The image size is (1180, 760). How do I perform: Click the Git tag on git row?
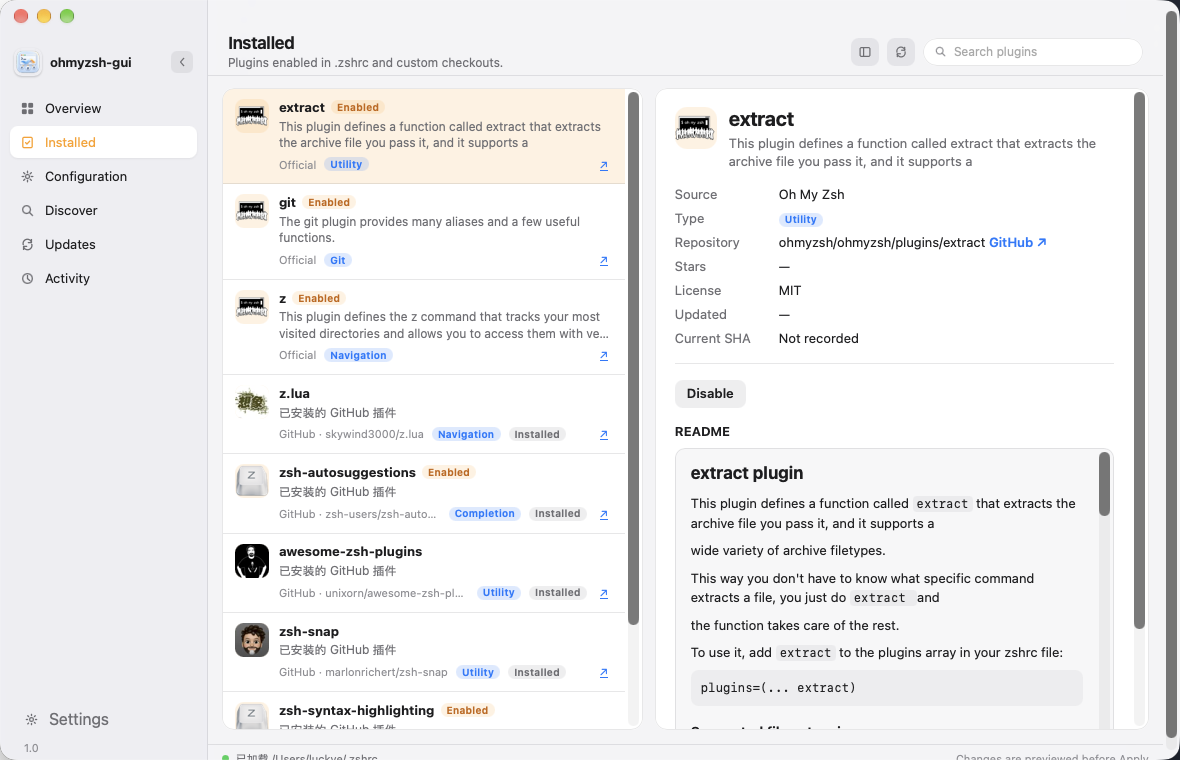pyautogui.click(x=338, y=260)
